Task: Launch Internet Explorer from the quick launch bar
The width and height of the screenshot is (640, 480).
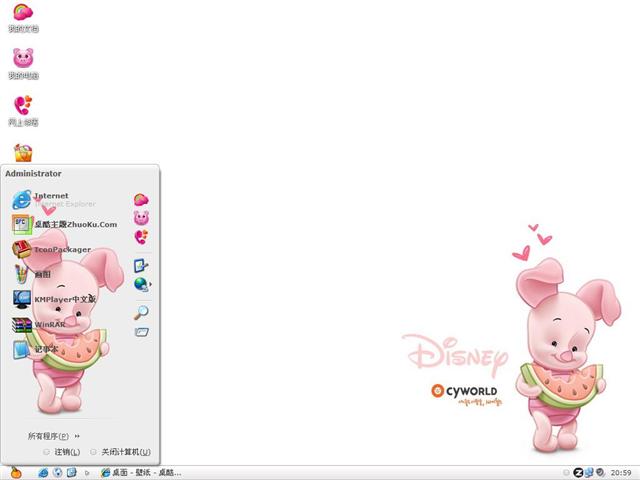Action: (x=43, y=473)
